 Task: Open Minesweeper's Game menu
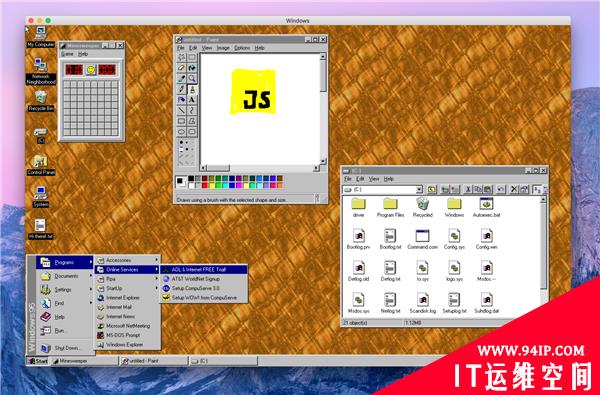(67, 54)
